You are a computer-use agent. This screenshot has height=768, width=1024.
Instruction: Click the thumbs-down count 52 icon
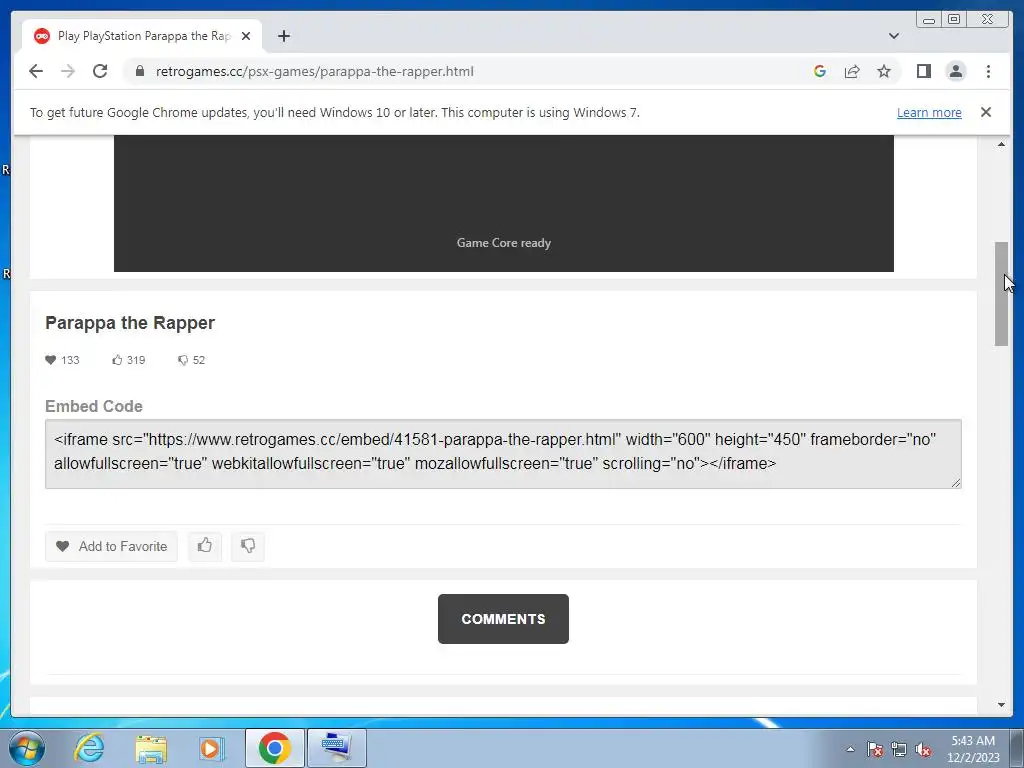click(x=183, y=360)
